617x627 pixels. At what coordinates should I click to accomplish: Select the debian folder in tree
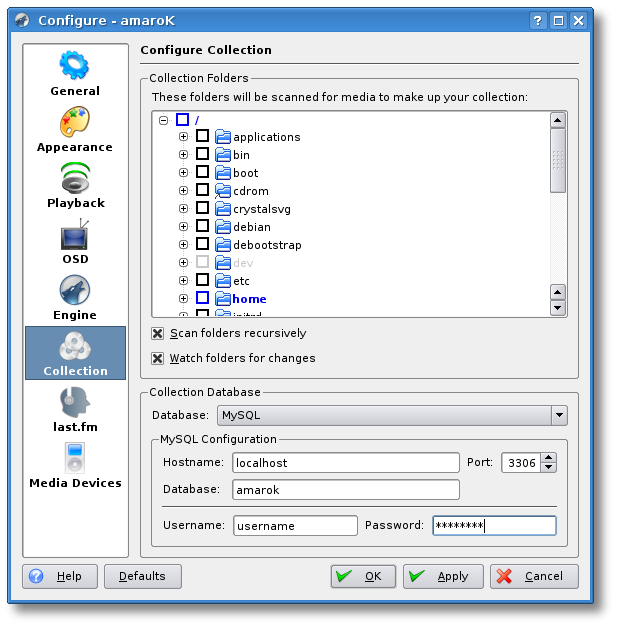(251, 227)
